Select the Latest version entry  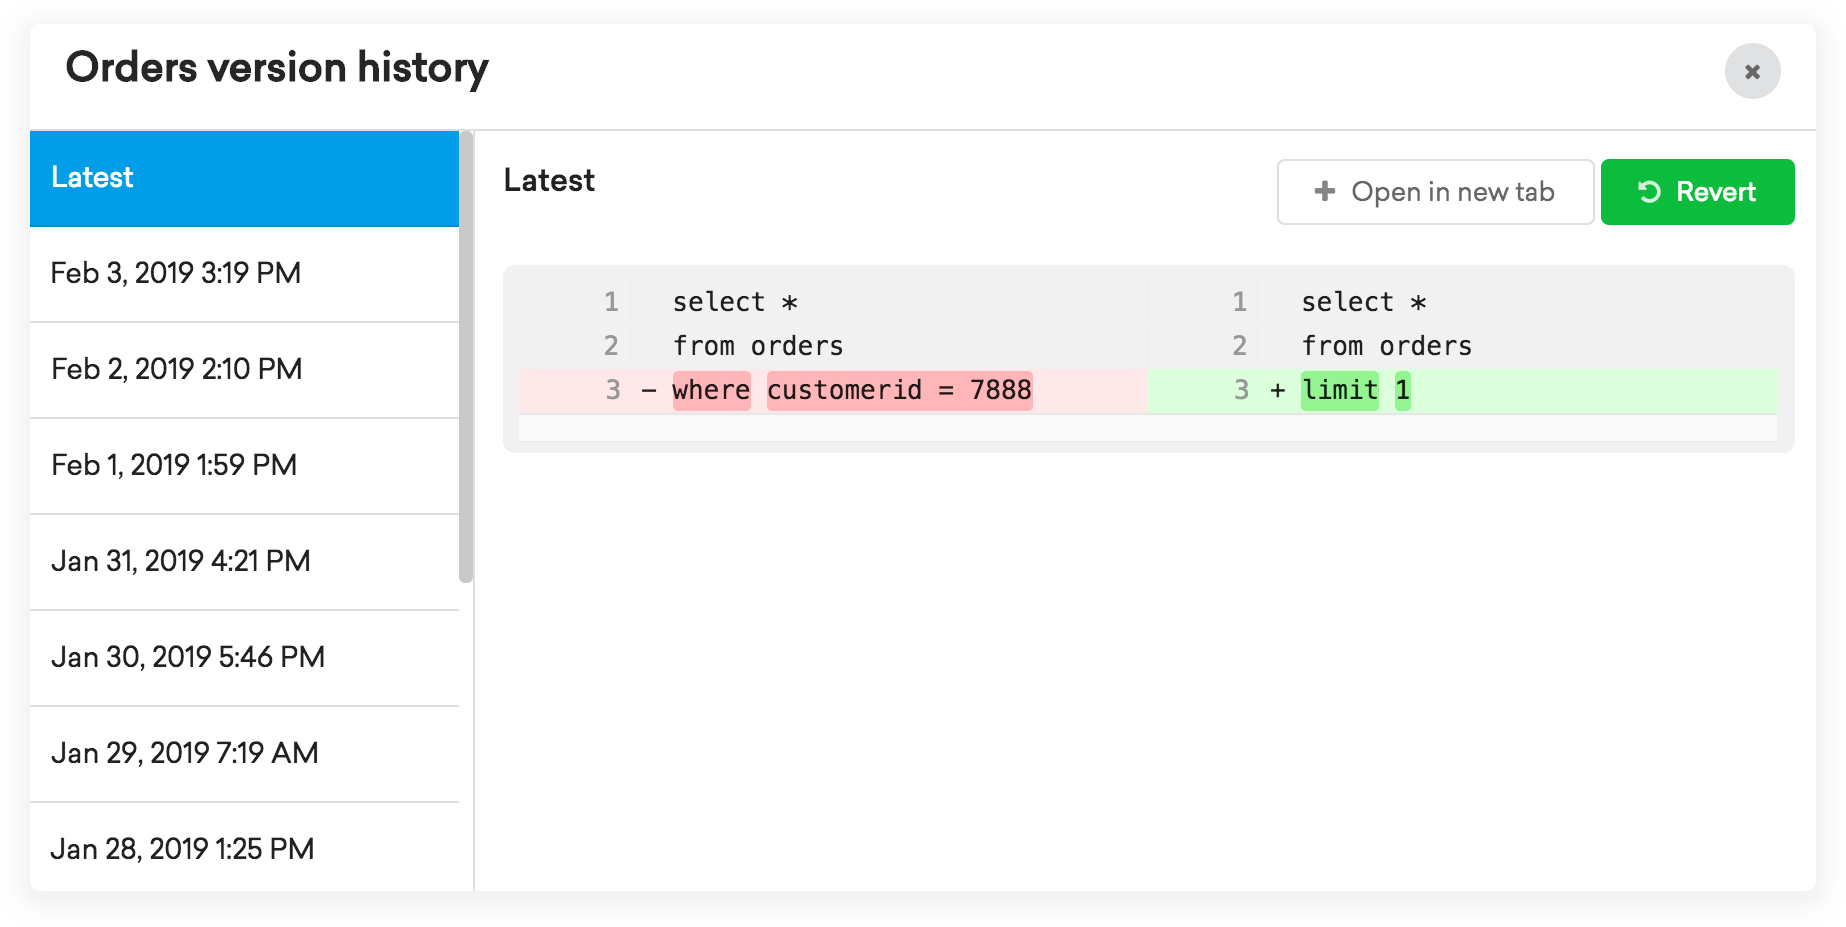coord(244,178)
